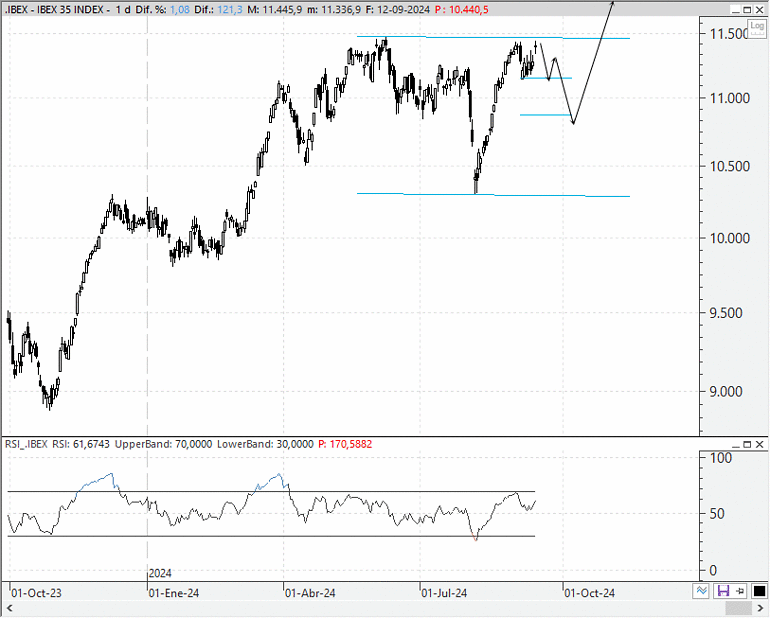
Task: Close the RSI indicator pane
Action: (x=759, y=445)
